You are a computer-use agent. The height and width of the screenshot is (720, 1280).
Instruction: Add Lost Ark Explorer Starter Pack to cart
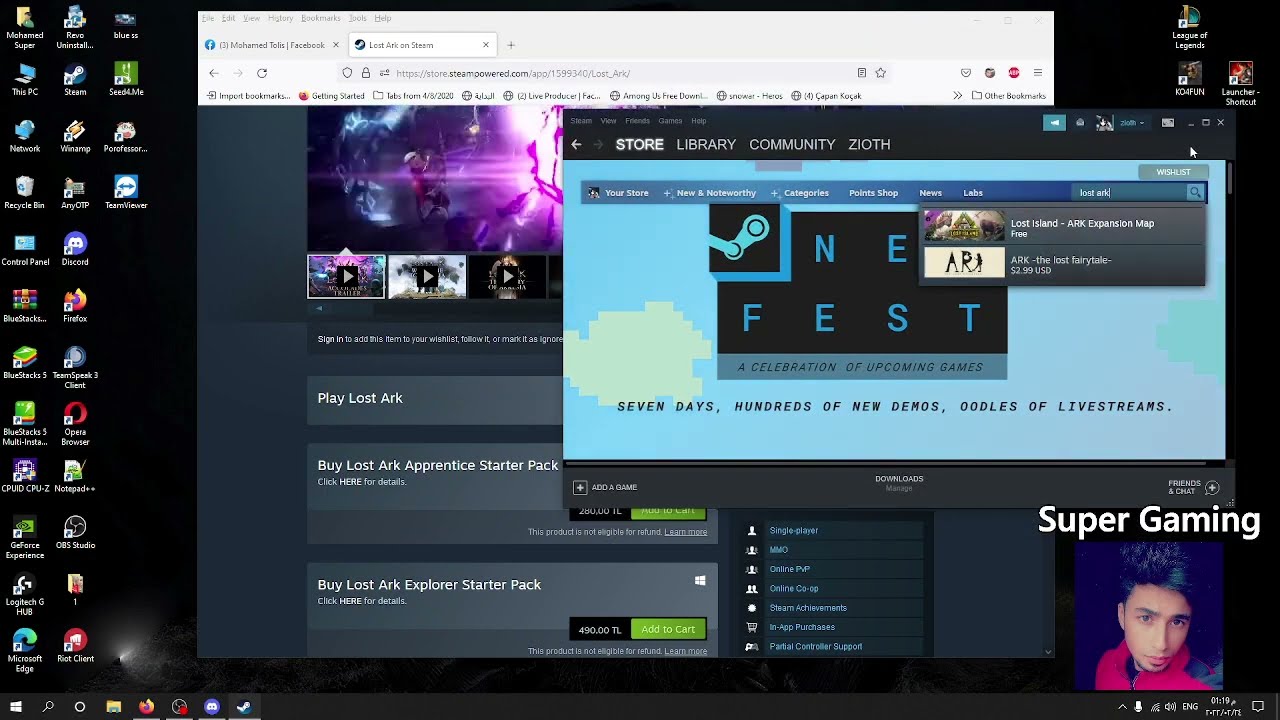pos(668,630)
